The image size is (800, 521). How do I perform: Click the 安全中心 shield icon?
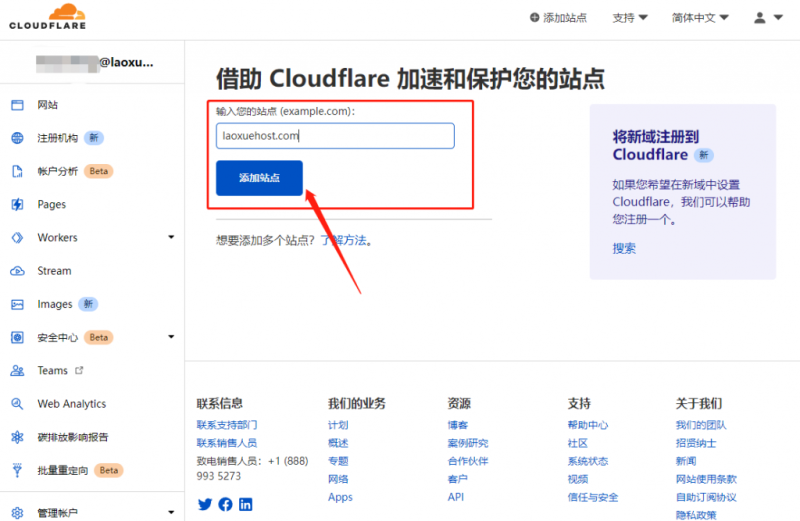pos(17,337)
